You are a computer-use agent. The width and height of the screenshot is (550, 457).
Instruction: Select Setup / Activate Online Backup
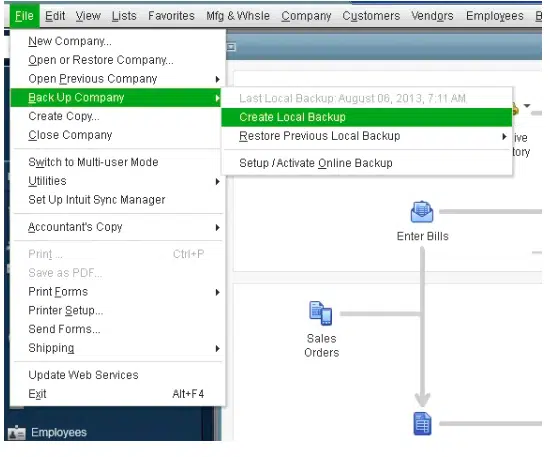pos(367,163)
